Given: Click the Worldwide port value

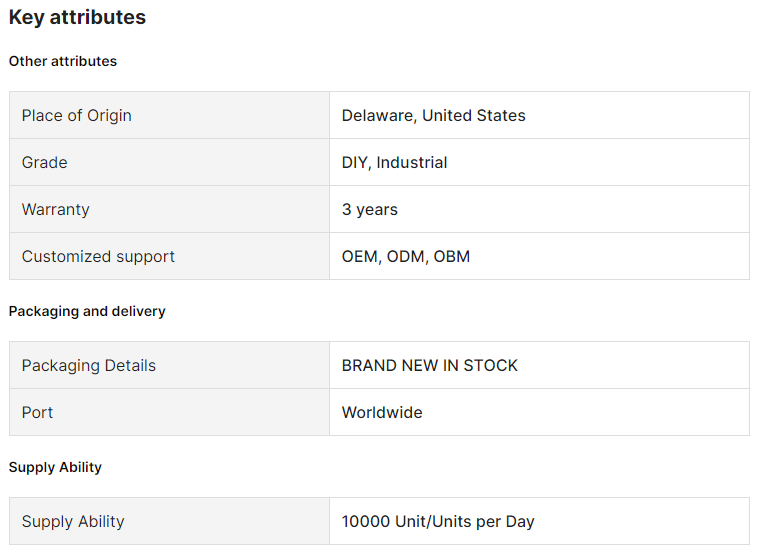Looking at the screenshot, I should pos(382,412).
